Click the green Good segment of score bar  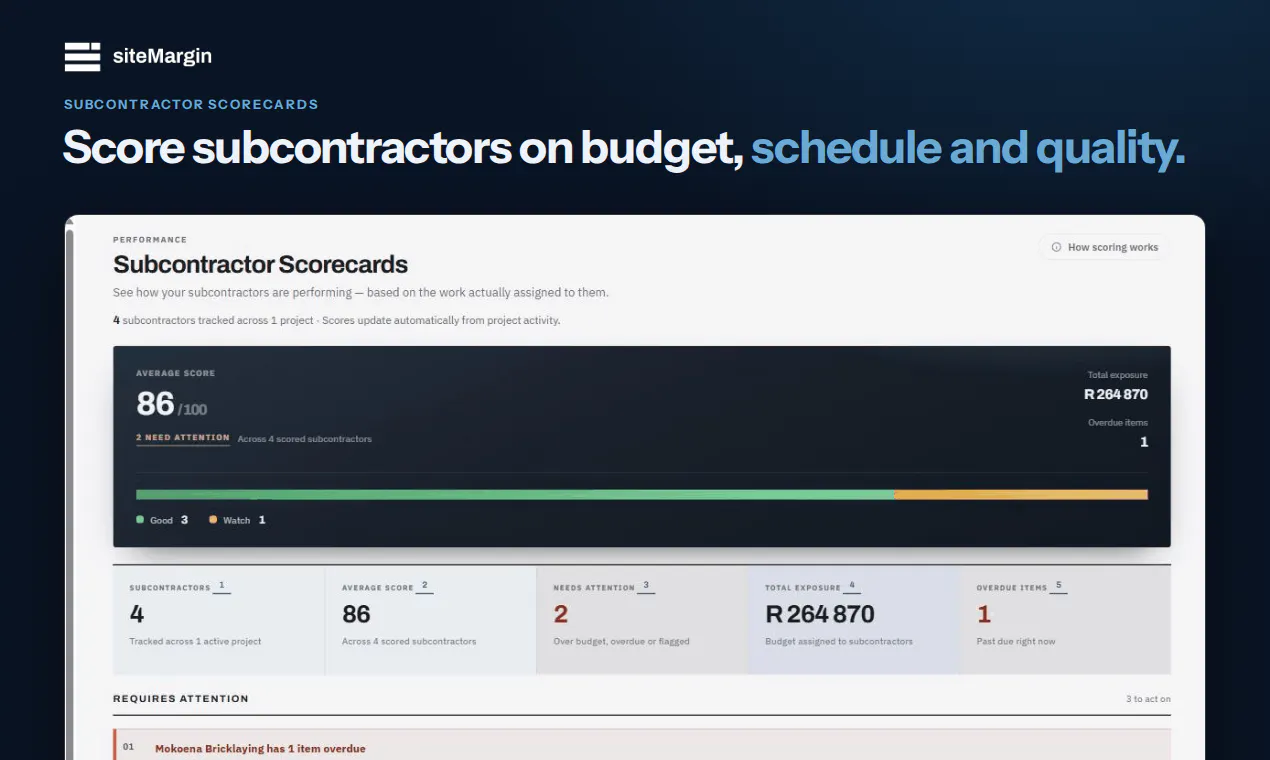click(x=515, y=495)
